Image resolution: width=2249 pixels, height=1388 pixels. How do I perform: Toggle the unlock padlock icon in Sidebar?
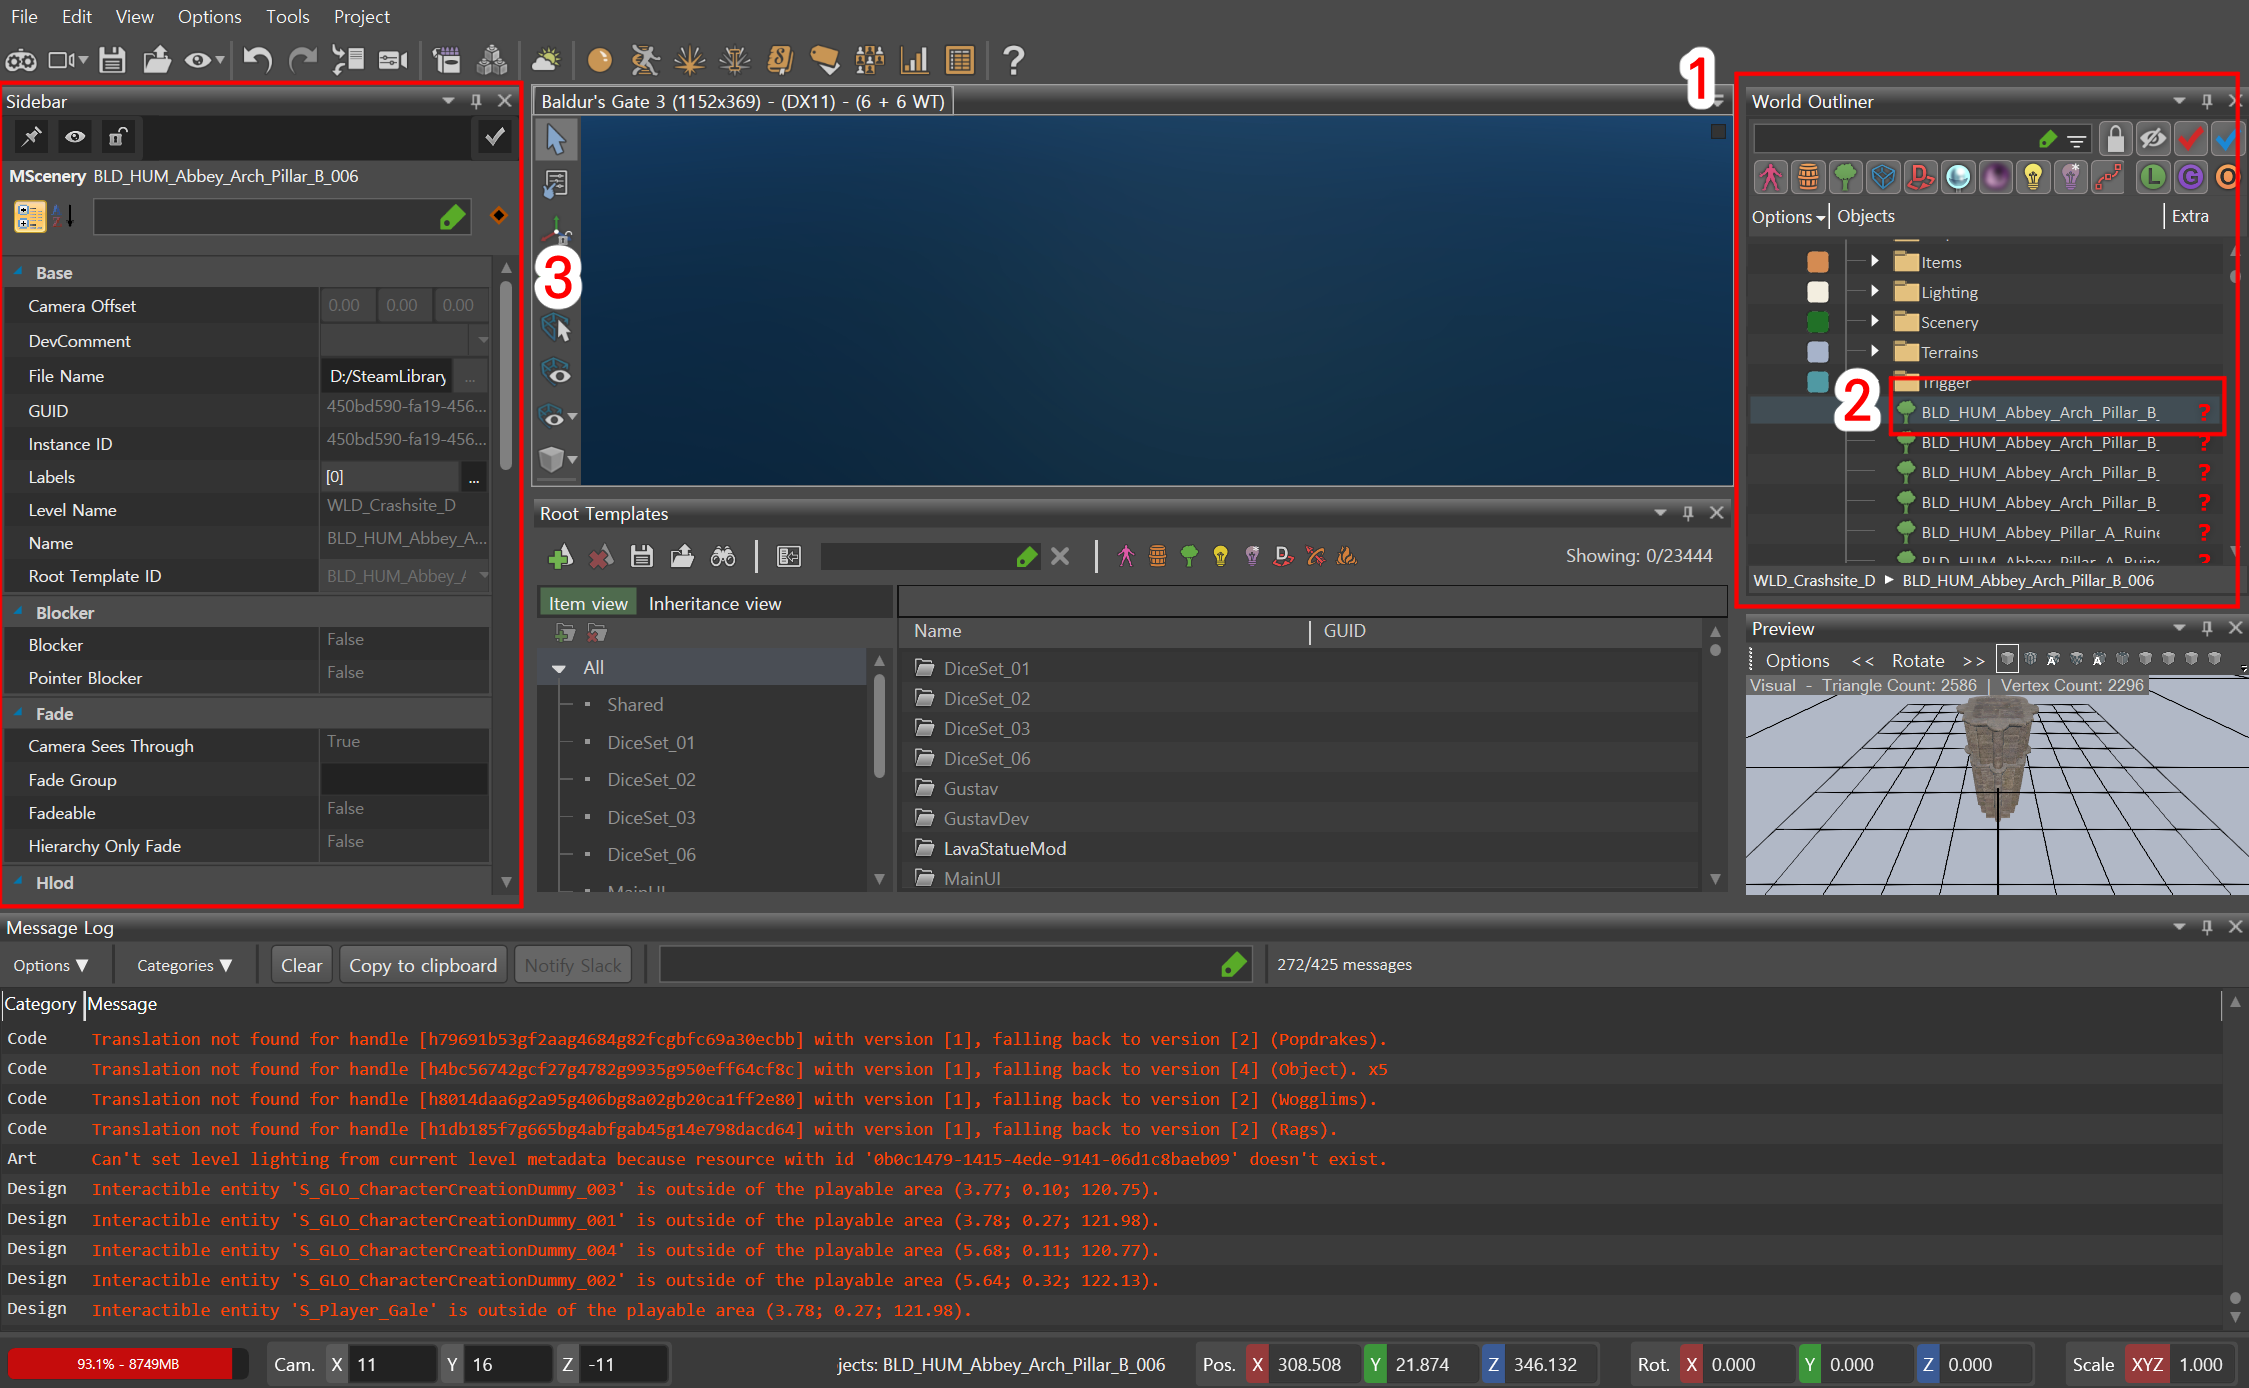click(x=118, y=137)
